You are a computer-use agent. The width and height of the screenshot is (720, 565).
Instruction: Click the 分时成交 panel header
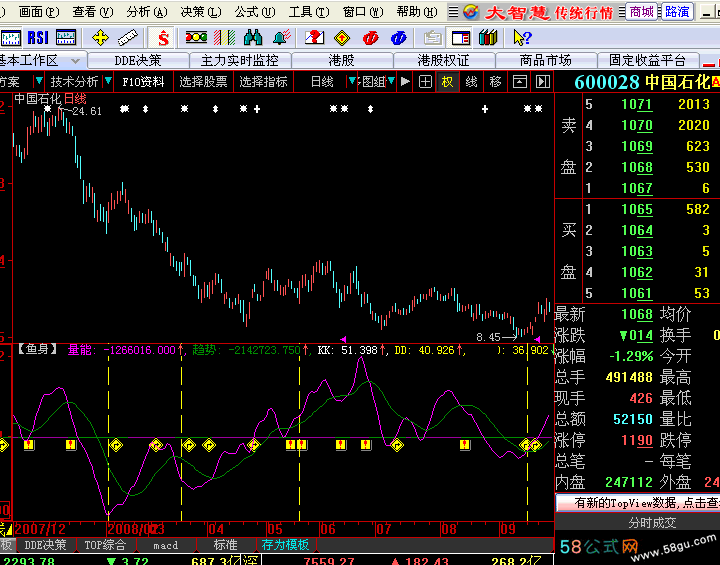(652, 523)
